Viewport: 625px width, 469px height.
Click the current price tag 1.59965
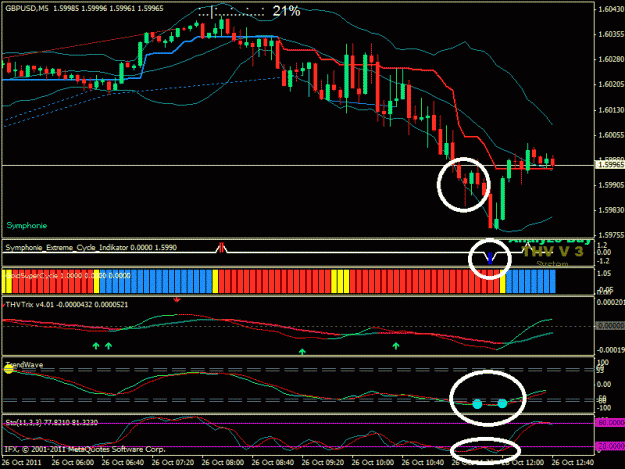point(610,165)
